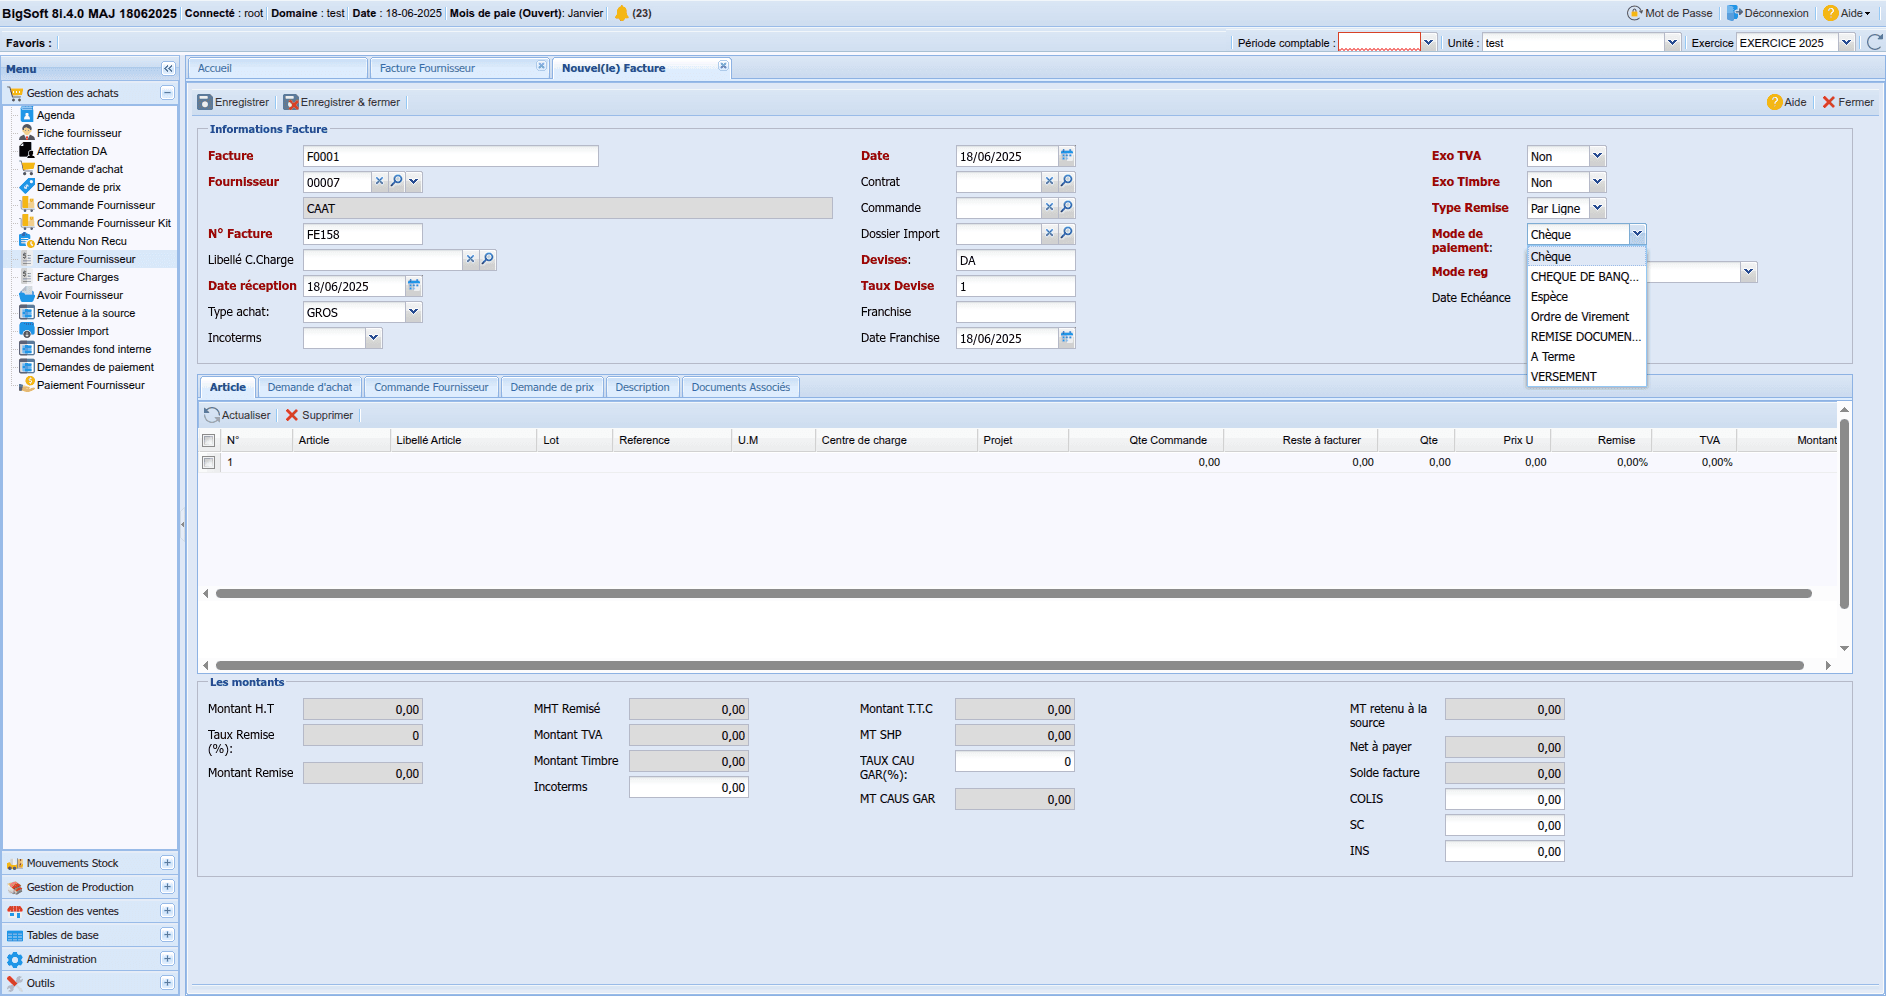Click the COLIS amount field
1886x996 pixels.
[x=1504, y=799]
